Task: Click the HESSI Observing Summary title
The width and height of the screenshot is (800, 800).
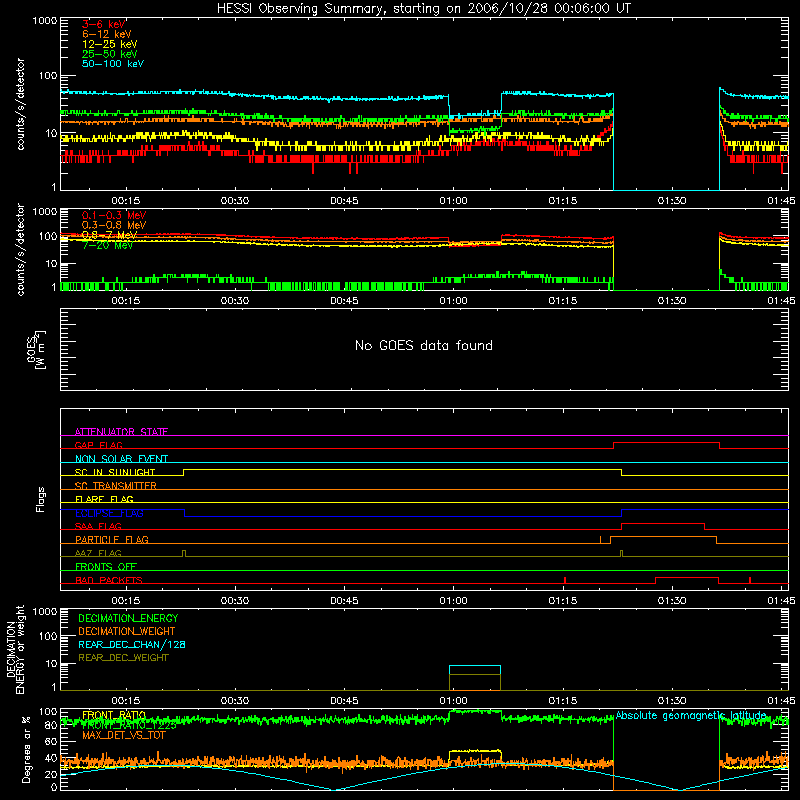Action: point(423,9)
